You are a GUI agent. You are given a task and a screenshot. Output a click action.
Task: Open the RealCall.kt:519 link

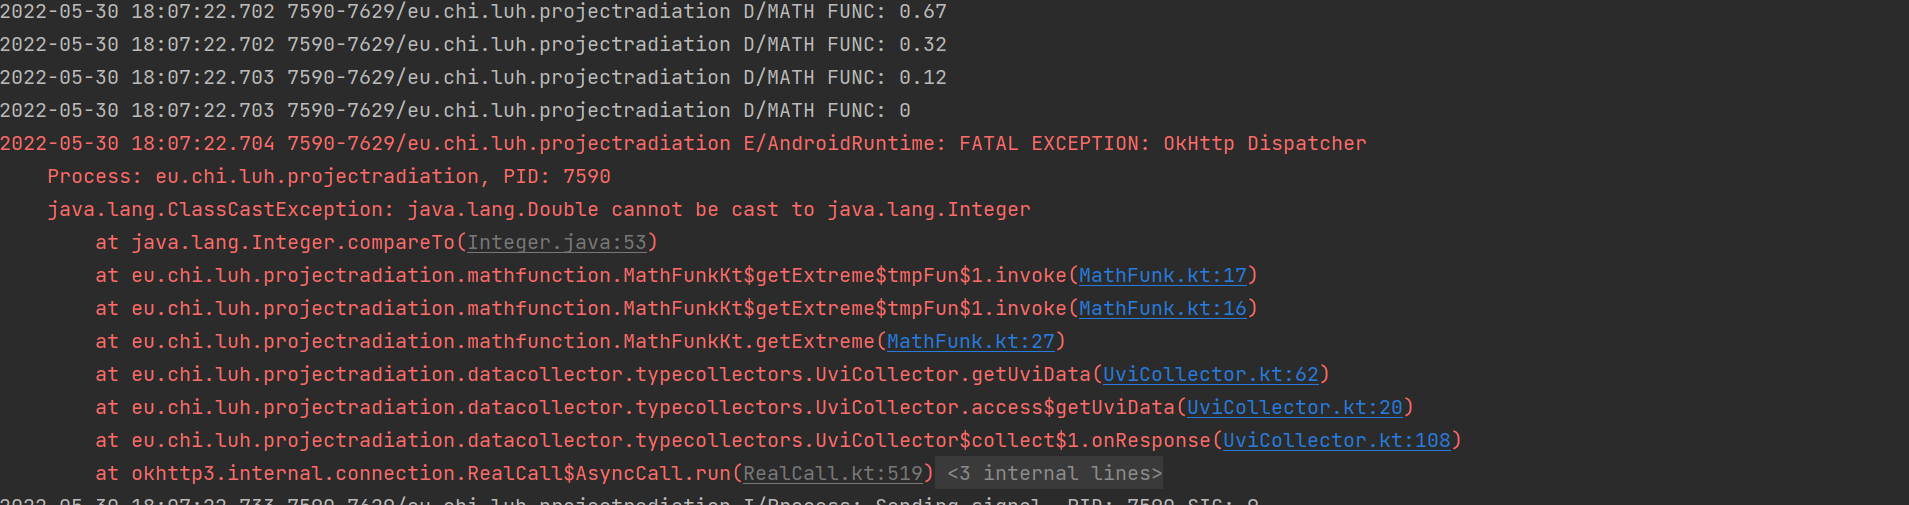click(x=833, y=473)
